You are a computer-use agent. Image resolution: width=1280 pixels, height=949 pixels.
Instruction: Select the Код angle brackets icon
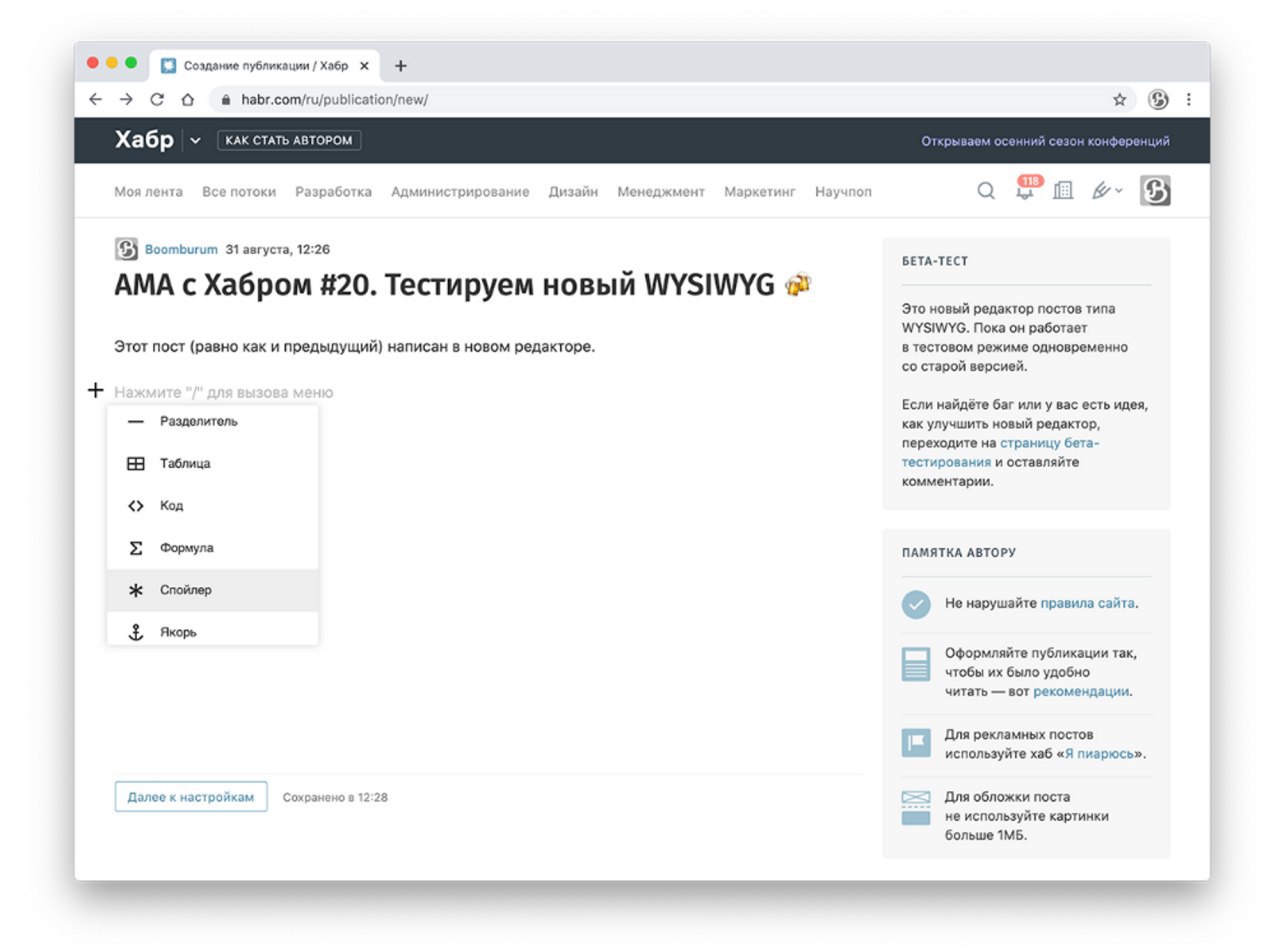coord(136,506)
